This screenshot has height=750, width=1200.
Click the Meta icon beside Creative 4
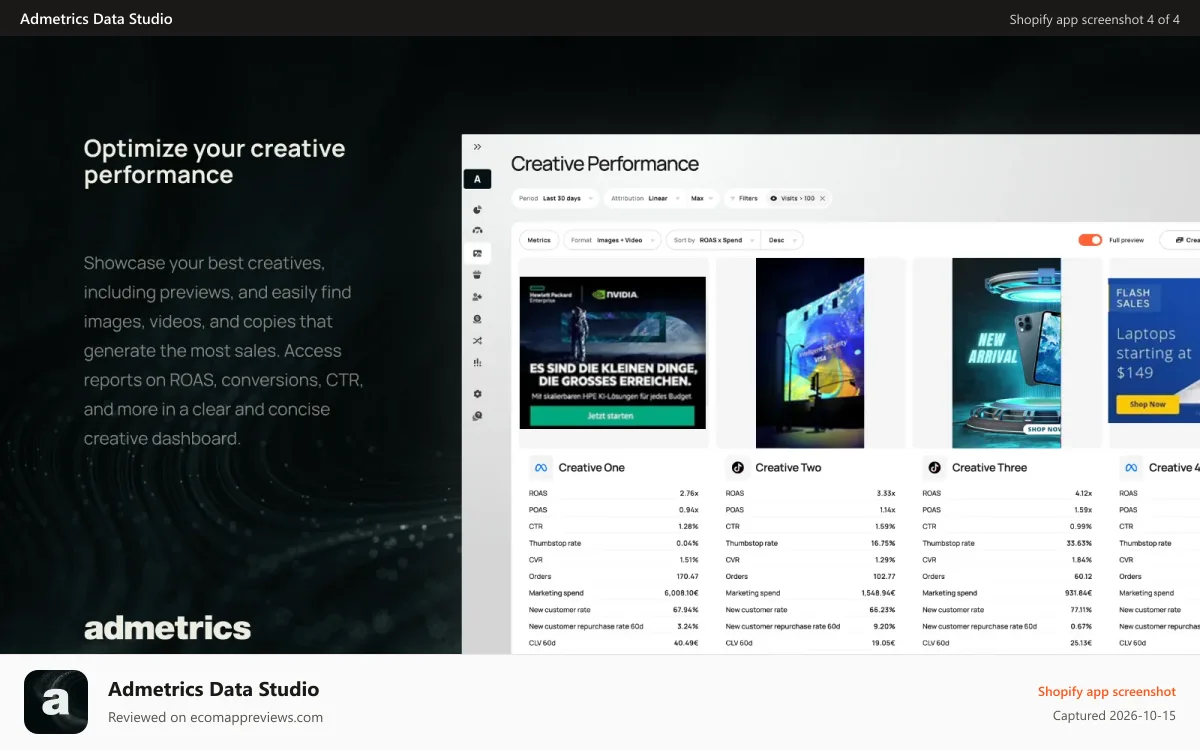coord(1131,467)
